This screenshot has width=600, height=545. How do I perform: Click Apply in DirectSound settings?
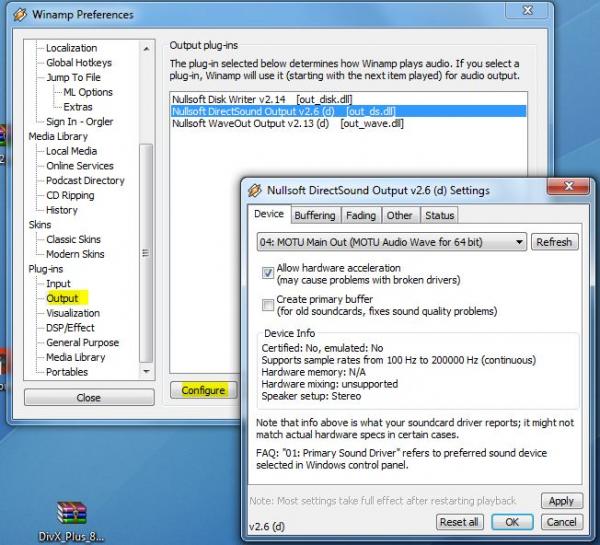coord(561,501)
